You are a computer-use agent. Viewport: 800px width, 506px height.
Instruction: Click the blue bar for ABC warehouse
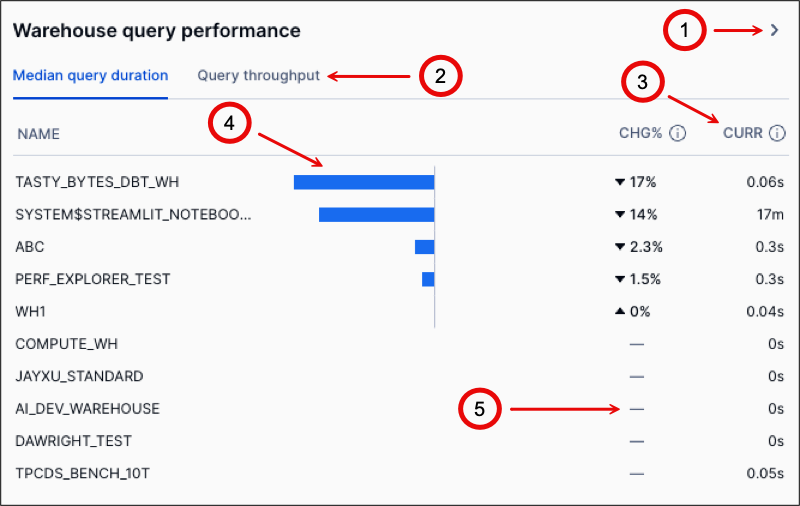point(424,246)
